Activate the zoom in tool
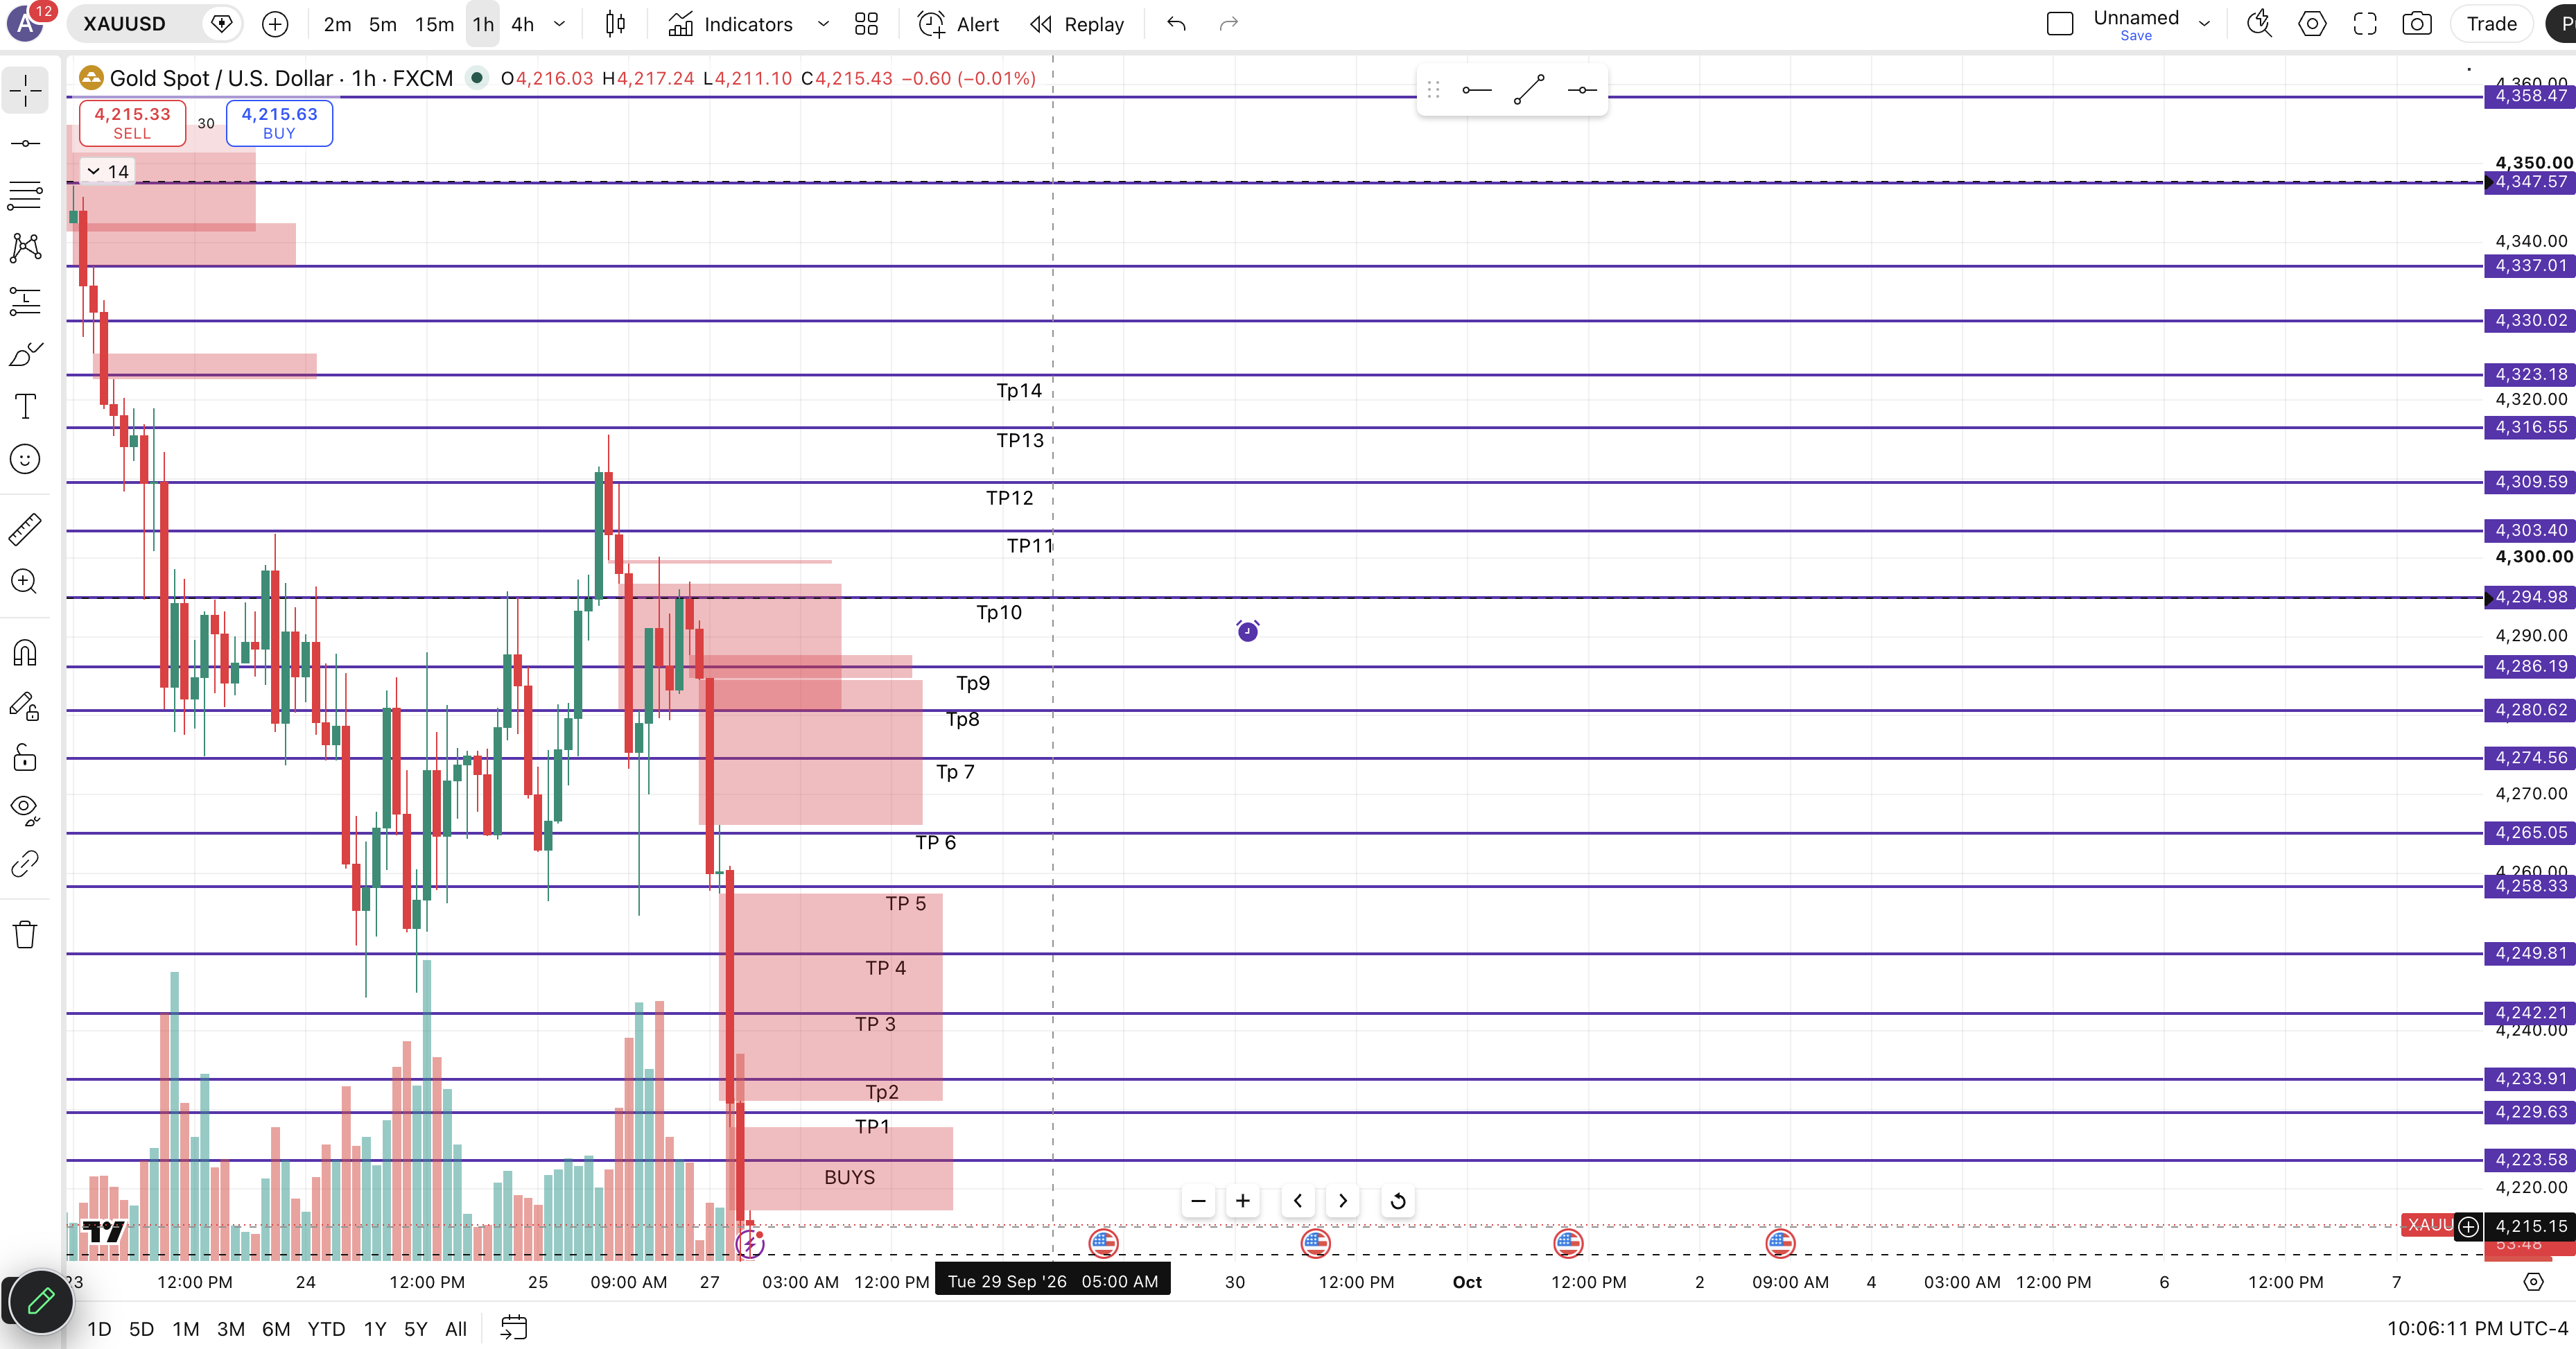 25,582
